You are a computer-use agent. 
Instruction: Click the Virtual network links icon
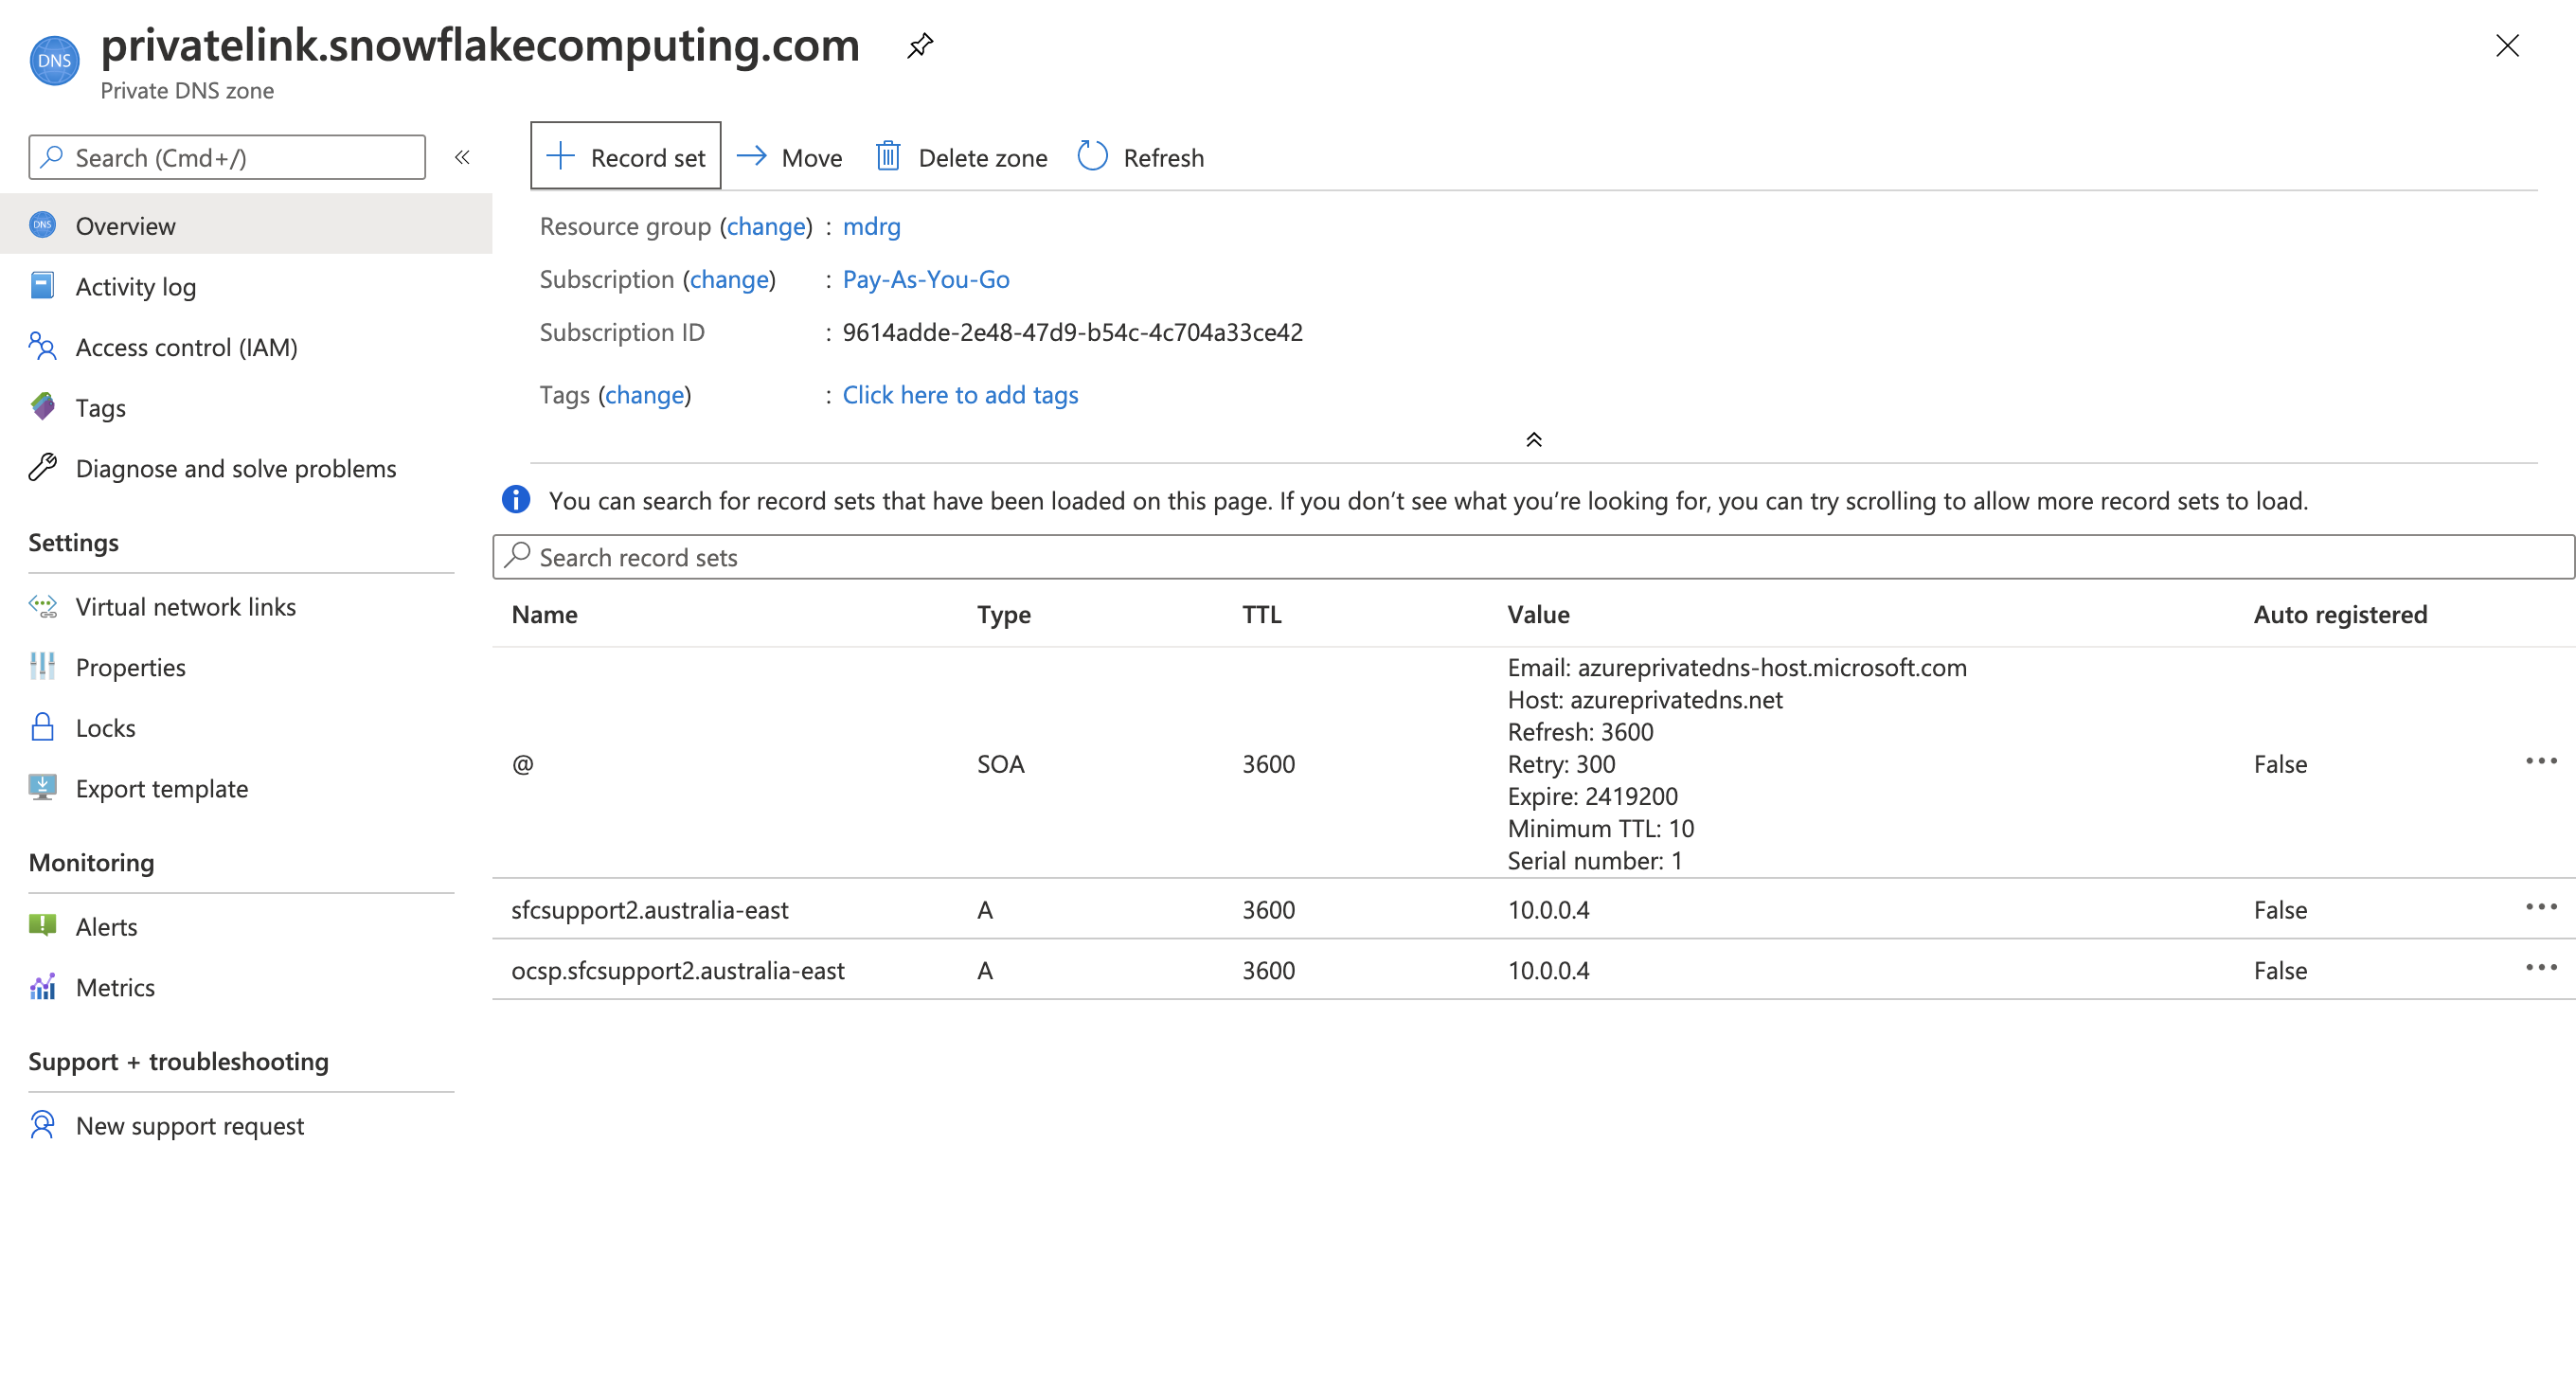pyautogui.click(x=47, y=607)
